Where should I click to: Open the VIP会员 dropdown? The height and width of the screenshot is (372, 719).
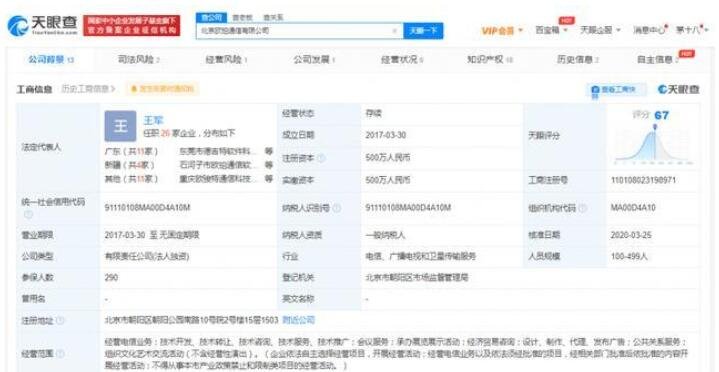[x=502, y=31]
